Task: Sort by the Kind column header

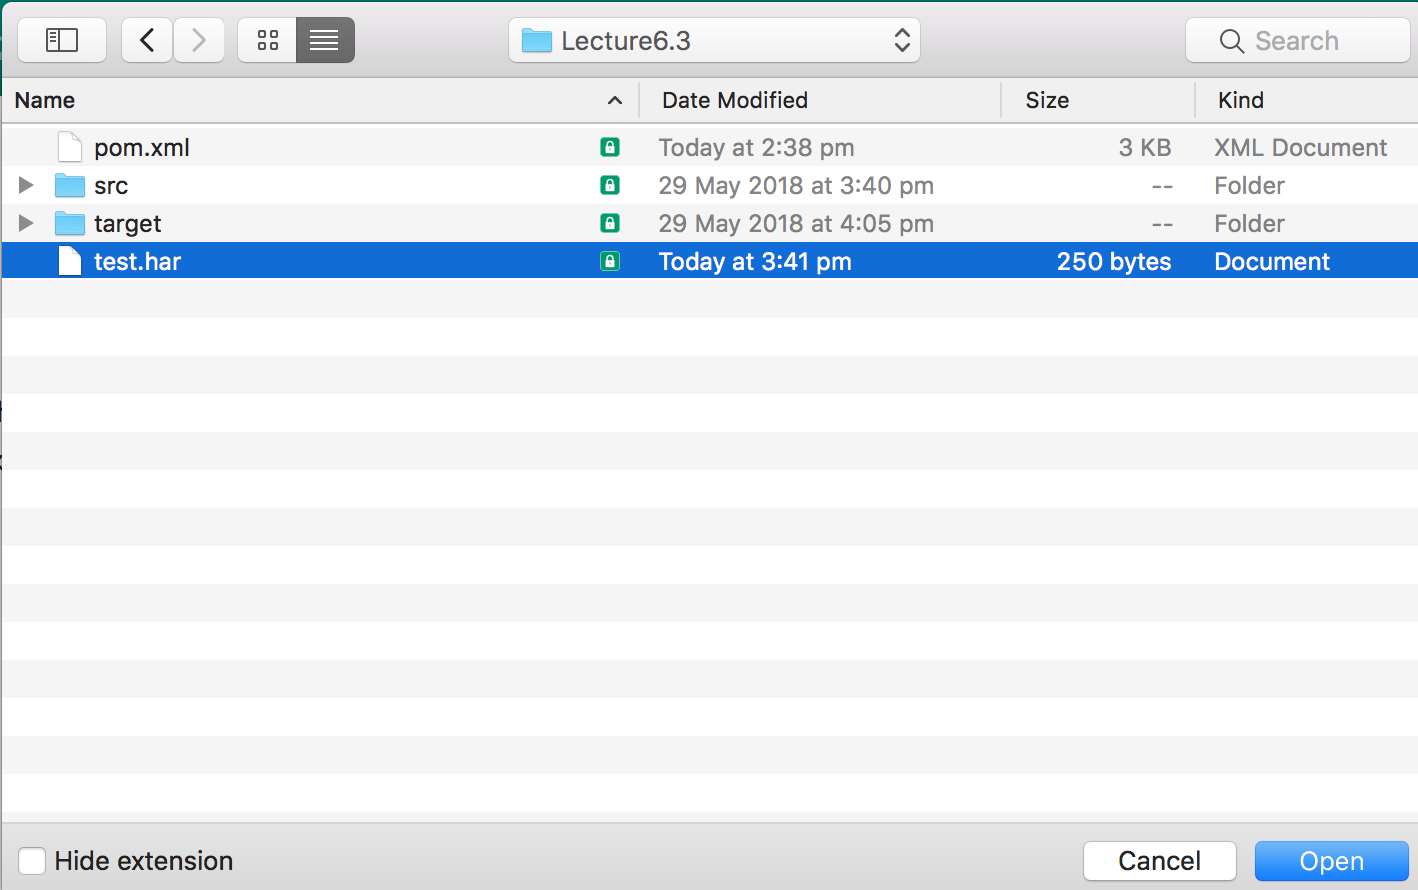Action: 1241,100
